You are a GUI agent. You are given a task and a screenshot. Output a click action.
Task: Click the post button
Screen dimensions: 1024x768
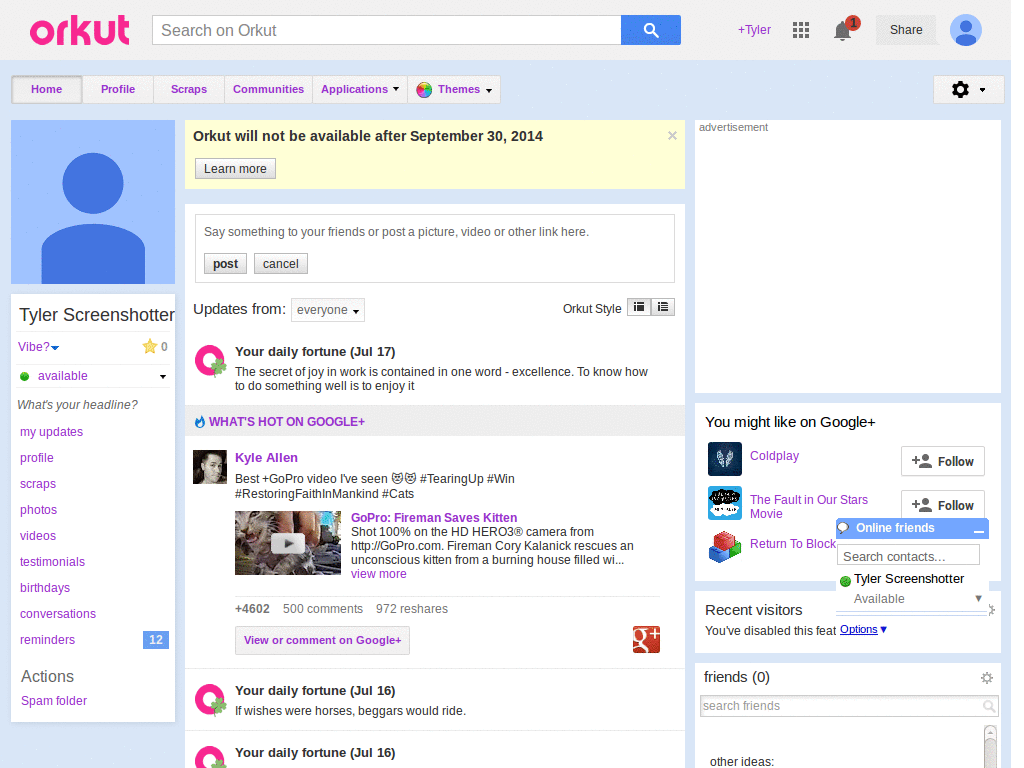coord(225,264)
